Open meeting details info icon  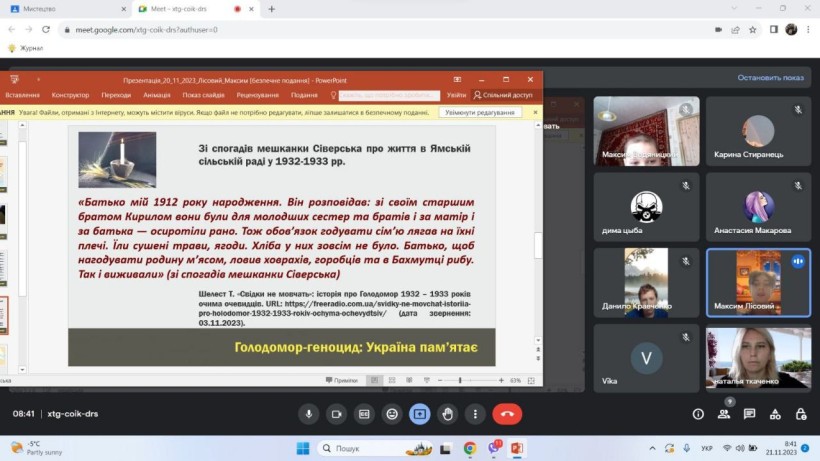(x=698, y=414)
